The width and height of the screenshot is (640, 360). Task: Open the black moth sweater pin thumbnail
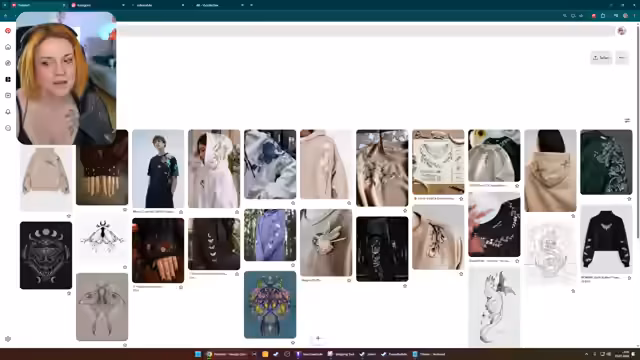pyautogui.click(x=606, y=240)
